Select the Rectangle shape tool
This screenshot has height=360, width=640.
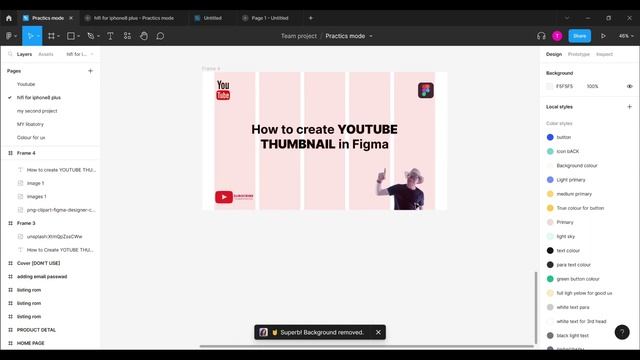(71, 36)
